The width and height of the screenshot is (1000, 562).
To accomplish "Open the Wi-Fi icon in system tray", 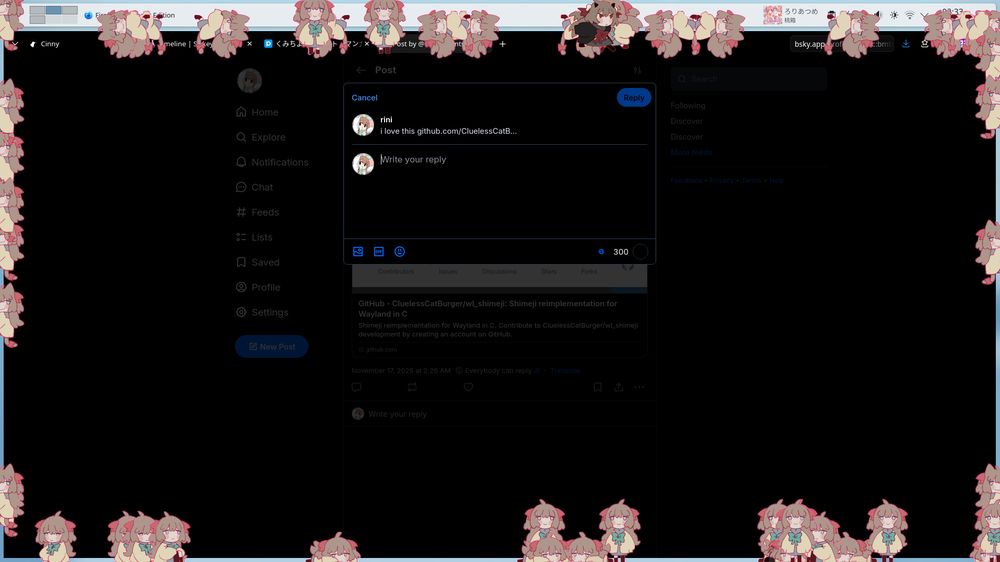I will (909, 15).
